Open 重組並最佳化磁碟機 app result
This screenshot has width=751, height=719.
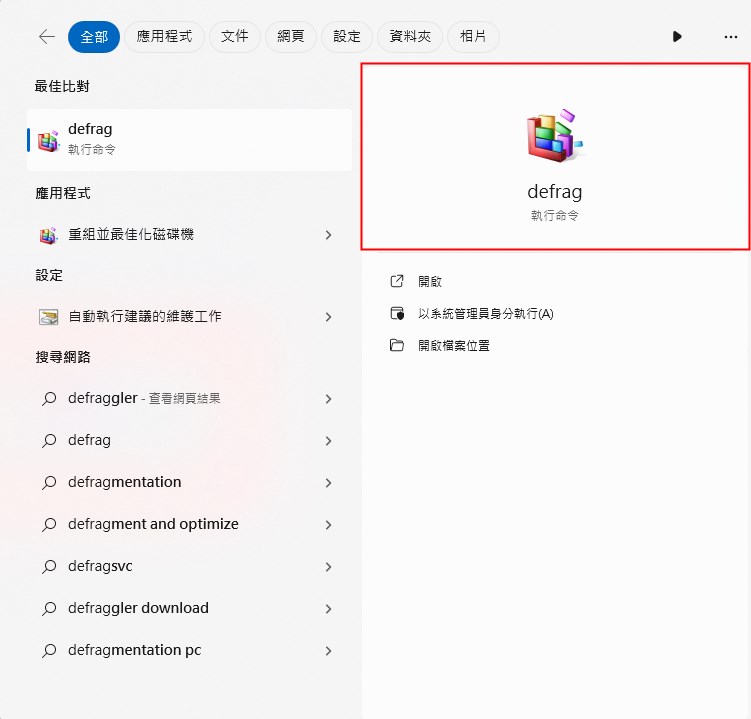190,235
